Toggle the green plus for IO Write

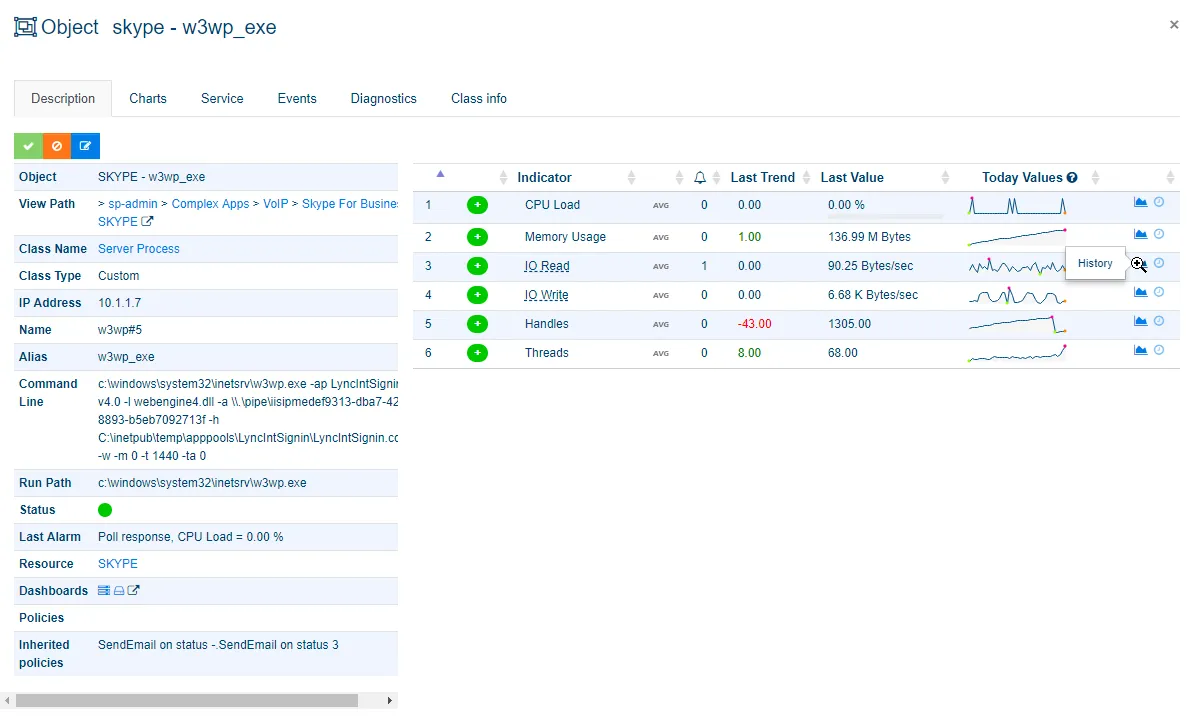tap(477, 295)
